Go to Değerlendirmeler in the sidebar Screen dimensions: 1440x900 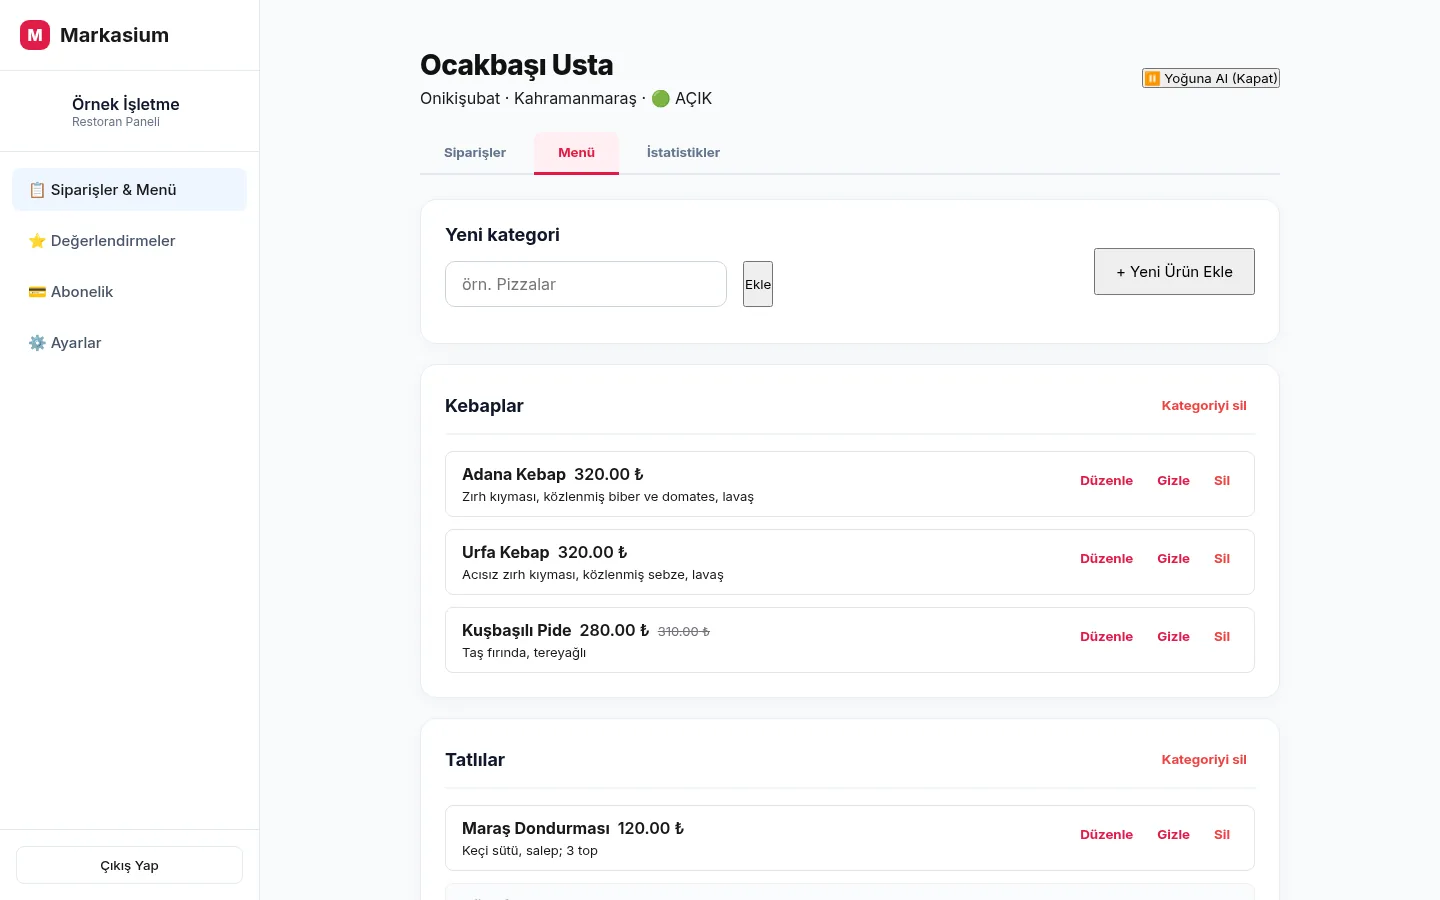129,241
